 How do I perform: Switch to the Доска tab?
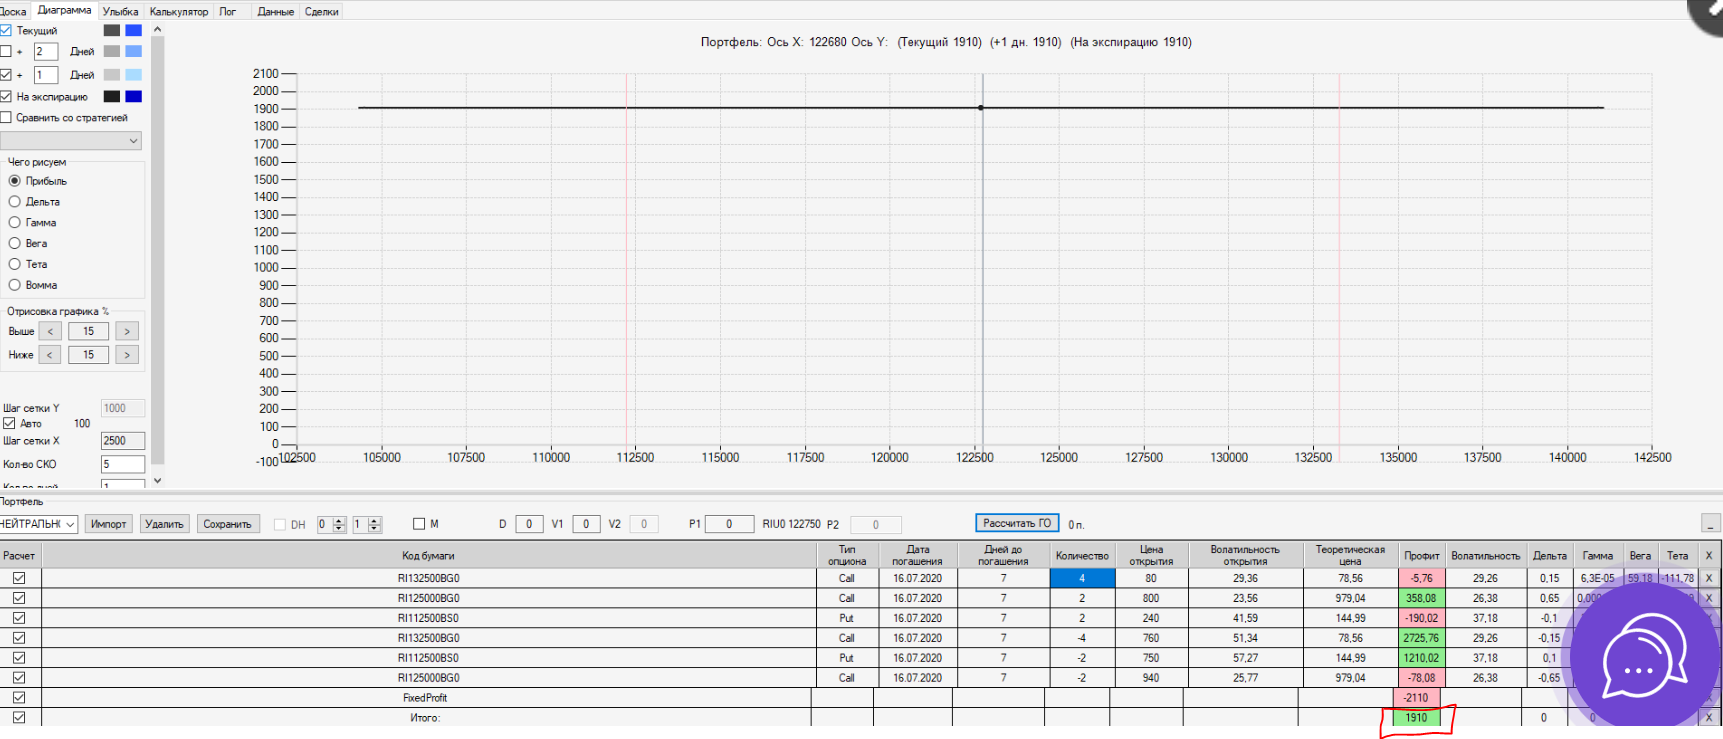14,12
